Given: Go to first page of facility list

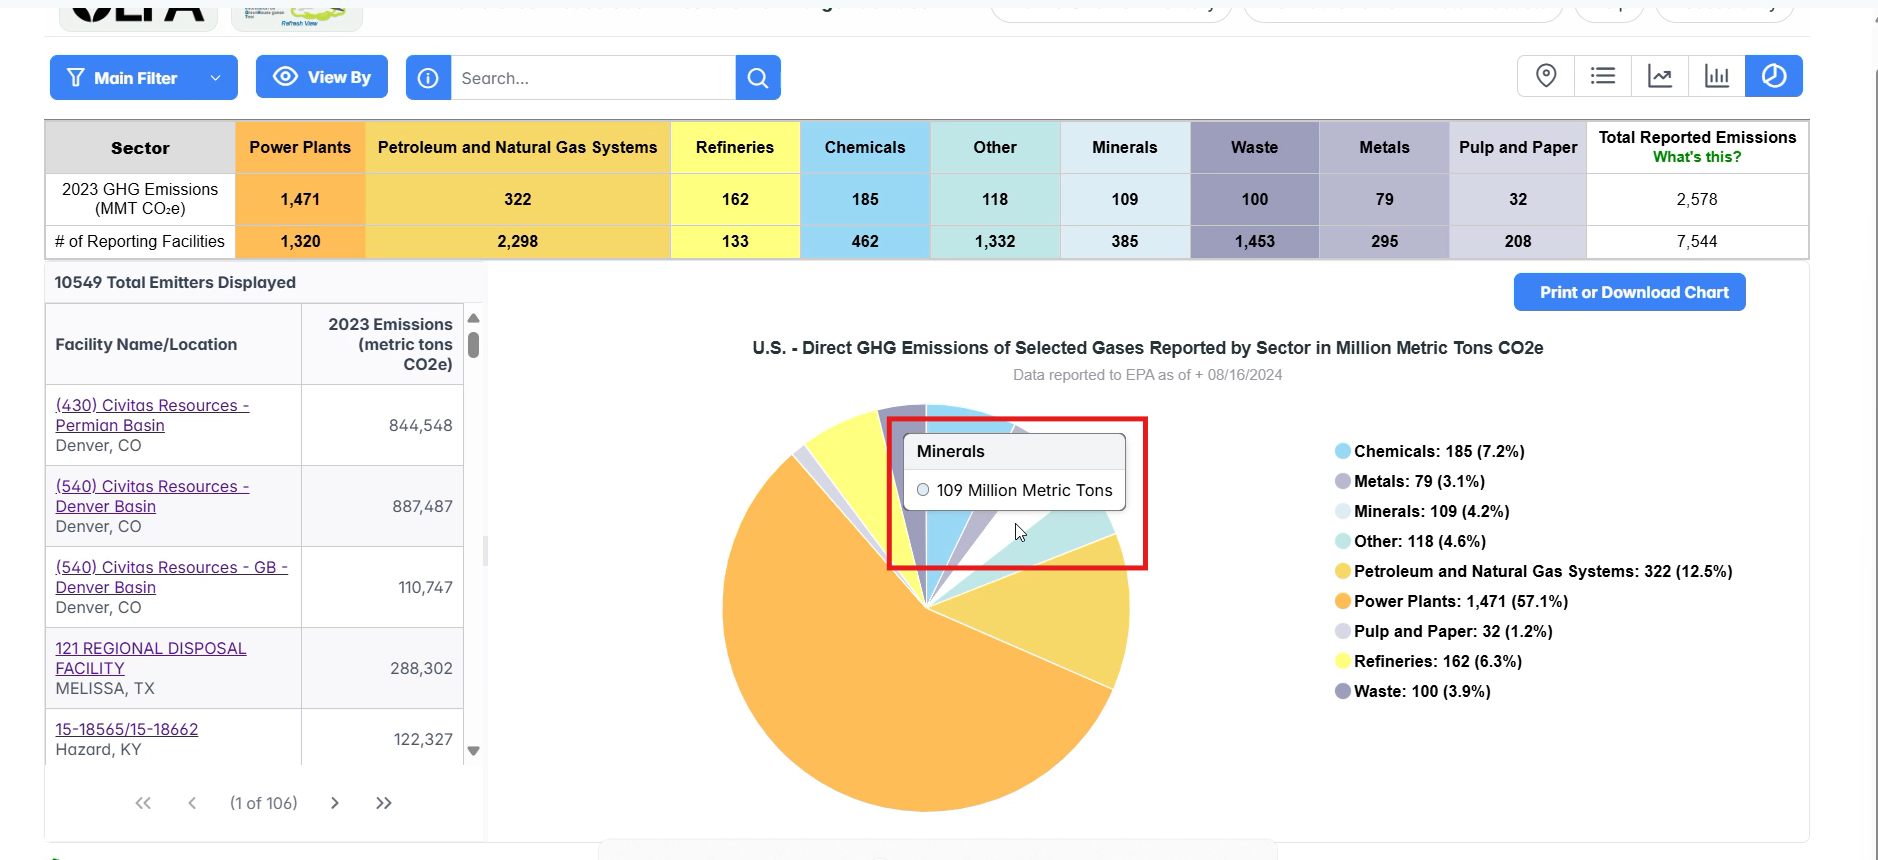Looking at the screenshot, I should coord(143,803).
